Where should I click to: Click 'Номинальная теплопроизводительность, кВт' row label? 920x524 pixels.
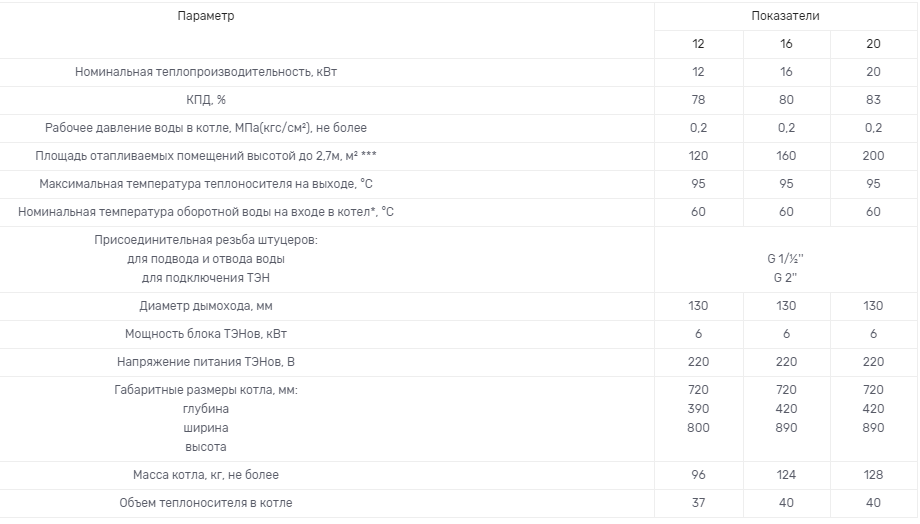point(213,72)
